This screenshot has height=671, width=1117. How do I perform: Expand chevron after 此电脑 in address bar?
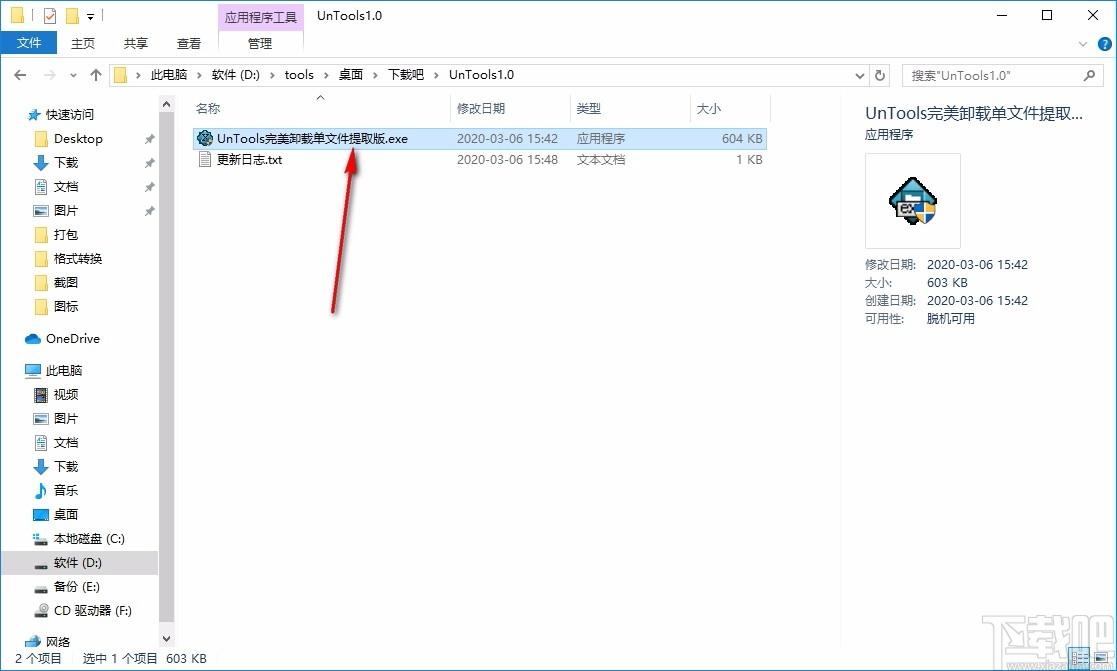[x=199, y=75]
